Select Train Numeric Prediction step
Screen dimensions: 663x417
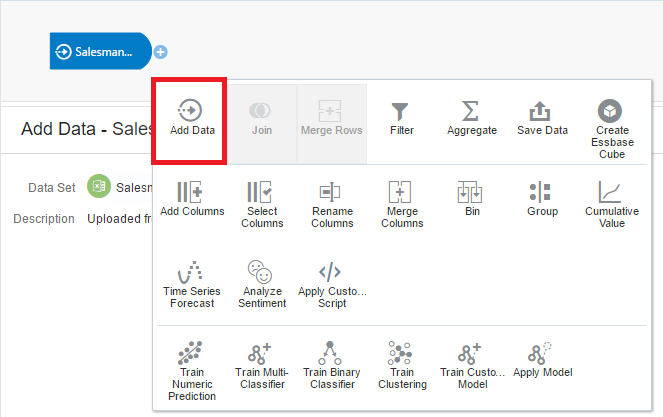point(192,371)
